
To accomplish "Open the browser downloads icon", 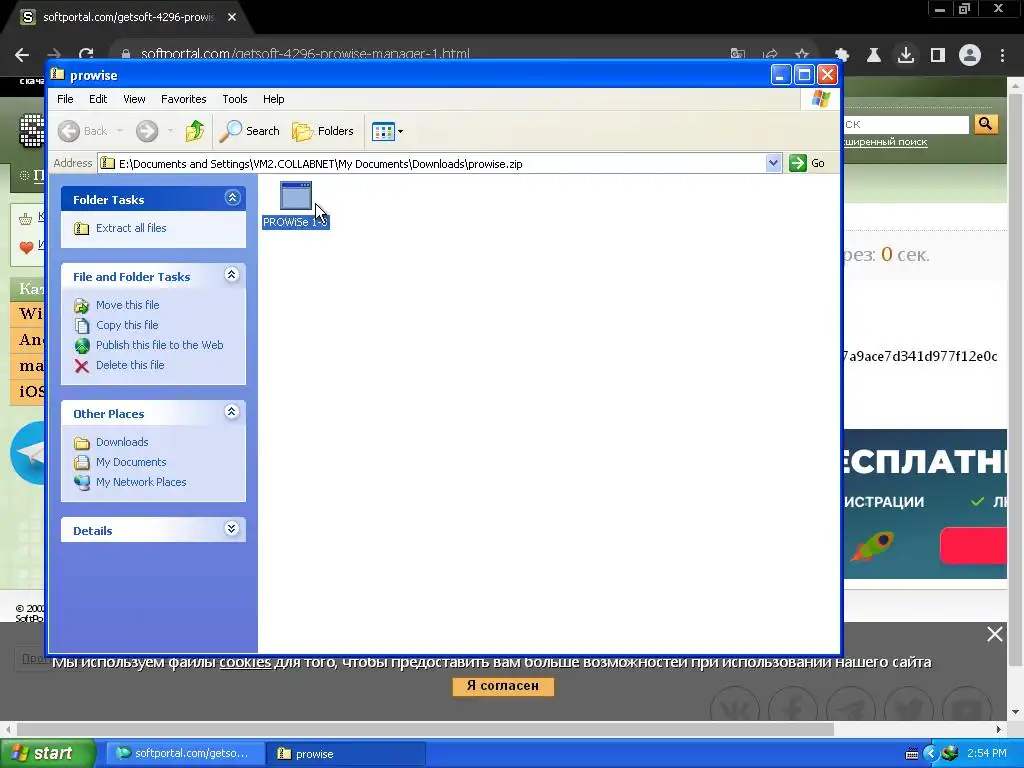I will tap(906, 55).
